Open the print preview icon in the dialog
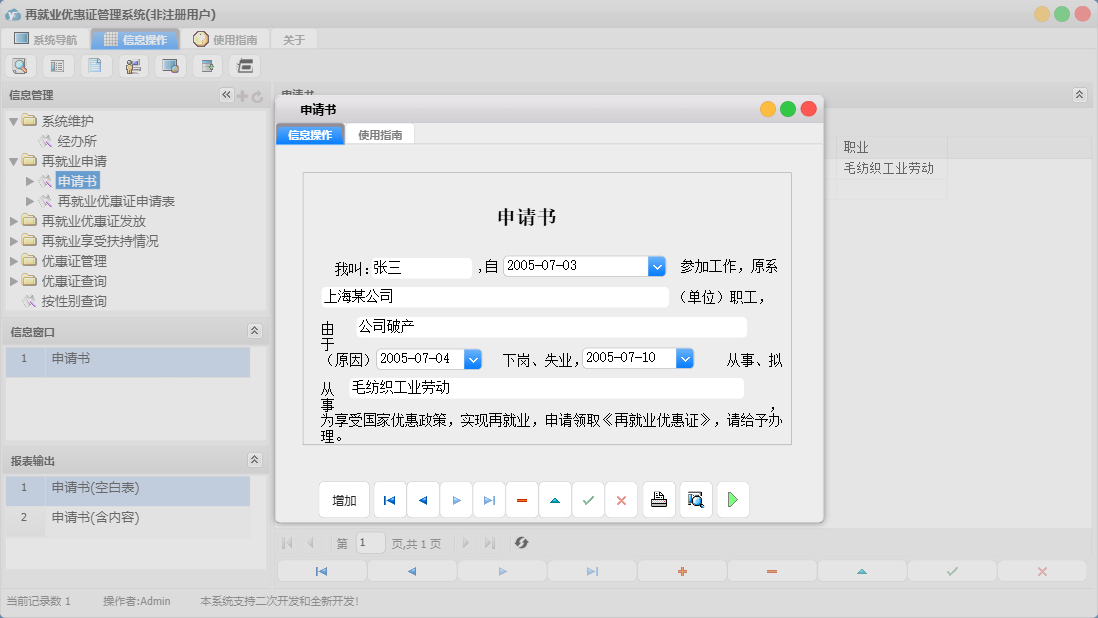The image size is (1098, 618). click(695, 499)
